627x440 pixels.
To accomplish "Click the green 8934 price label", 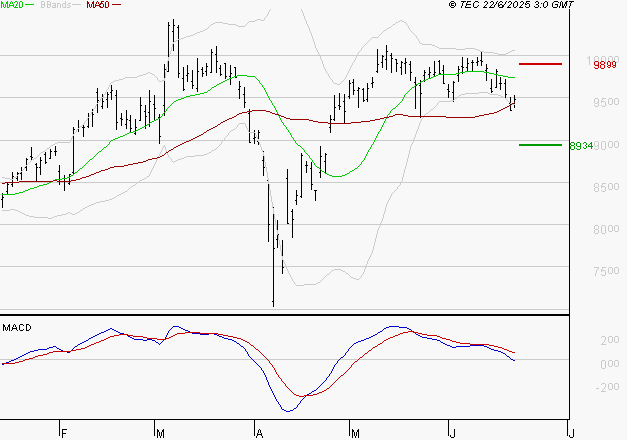I will coord(581,146).
